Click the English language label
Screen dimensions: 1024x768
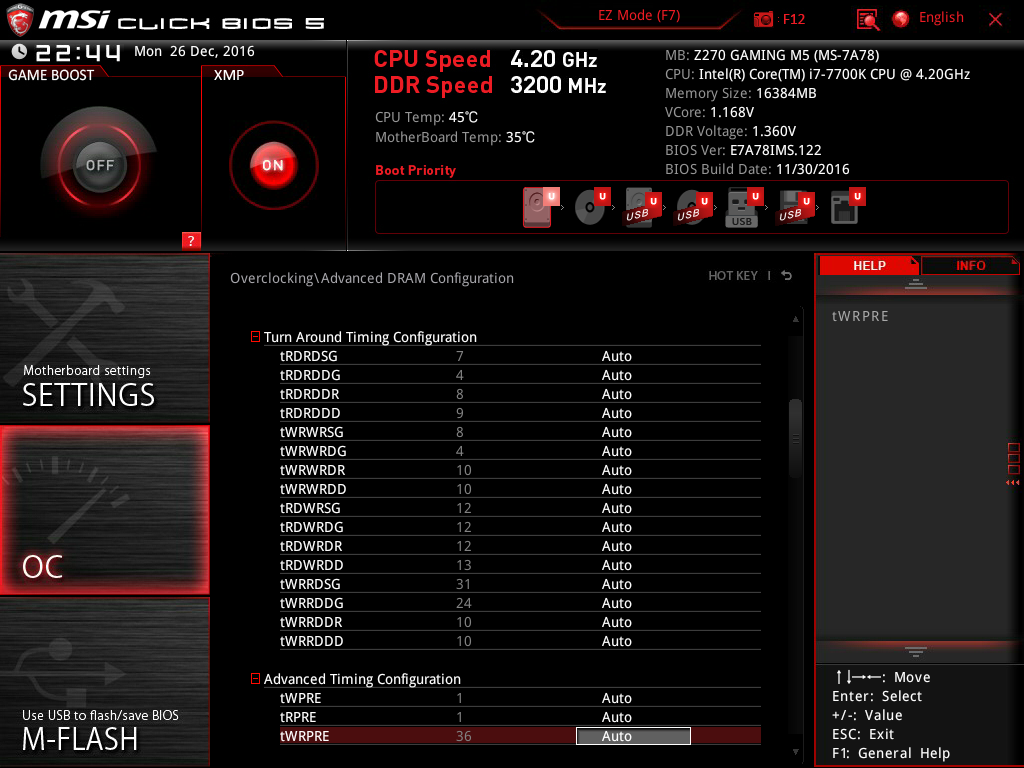coord(941,18)
